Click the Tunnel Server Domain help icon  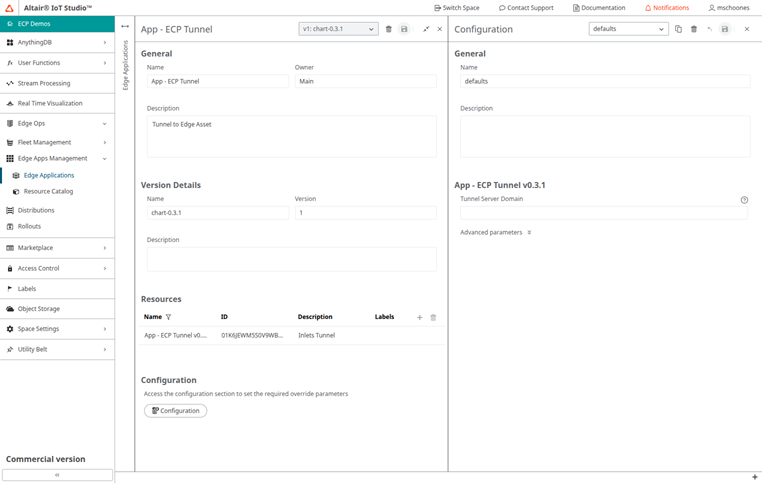(744, 200)
